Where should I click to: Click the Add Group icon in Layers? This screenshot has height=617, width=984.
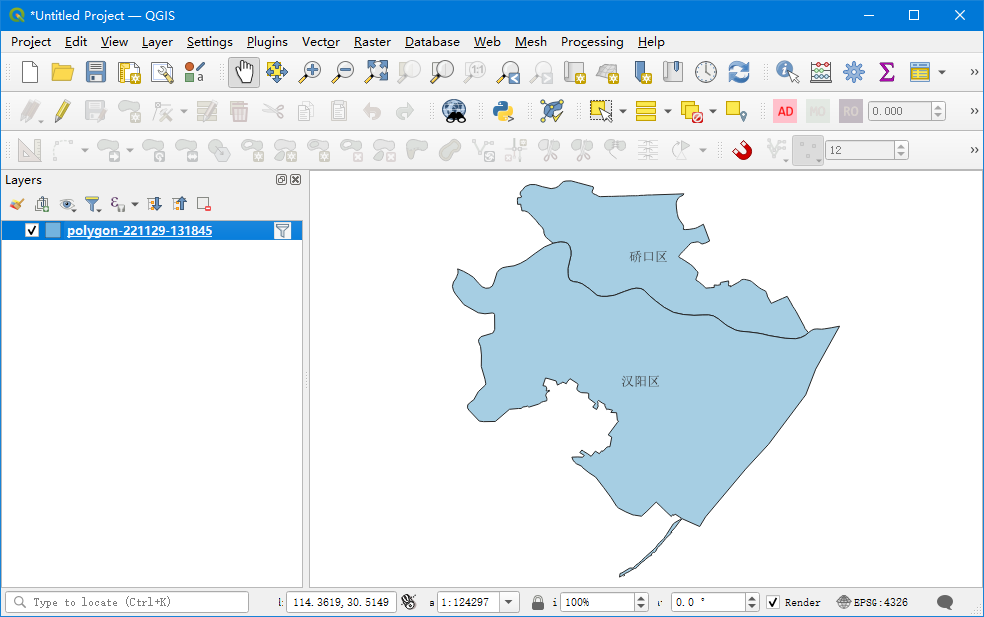(42, 204)
